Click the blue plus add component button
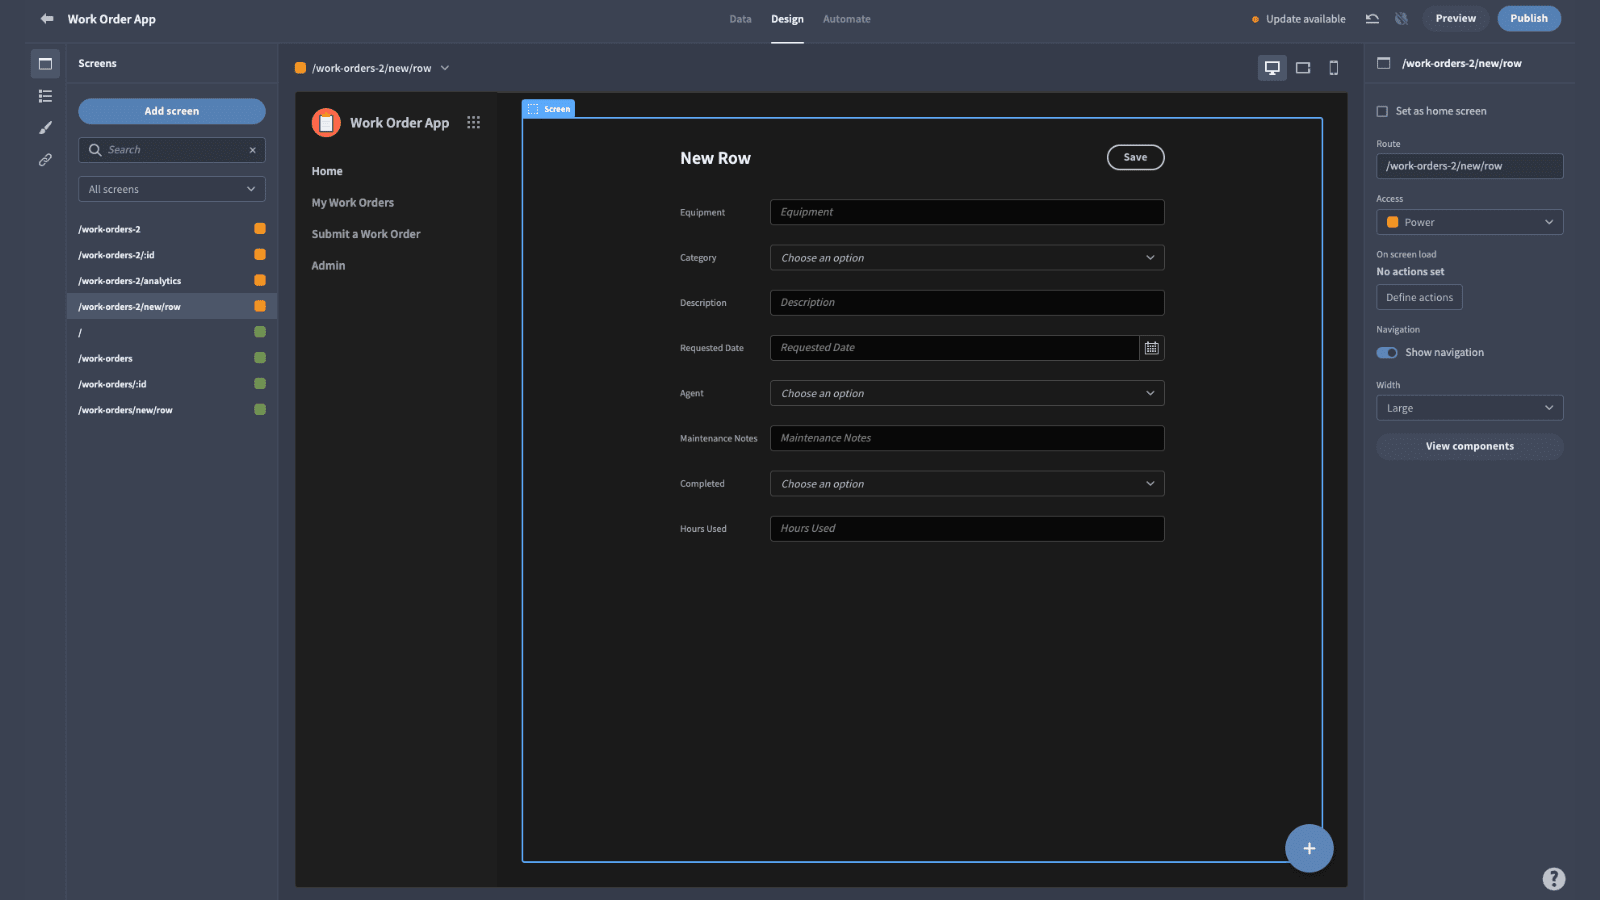This screenshot has height=900, width=1600. point(1309,848)
